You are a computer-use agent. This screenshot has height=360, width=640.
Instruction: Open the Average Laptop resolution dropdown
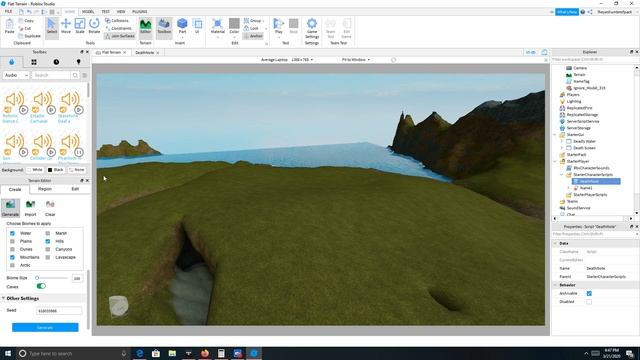tap(287, 60)
